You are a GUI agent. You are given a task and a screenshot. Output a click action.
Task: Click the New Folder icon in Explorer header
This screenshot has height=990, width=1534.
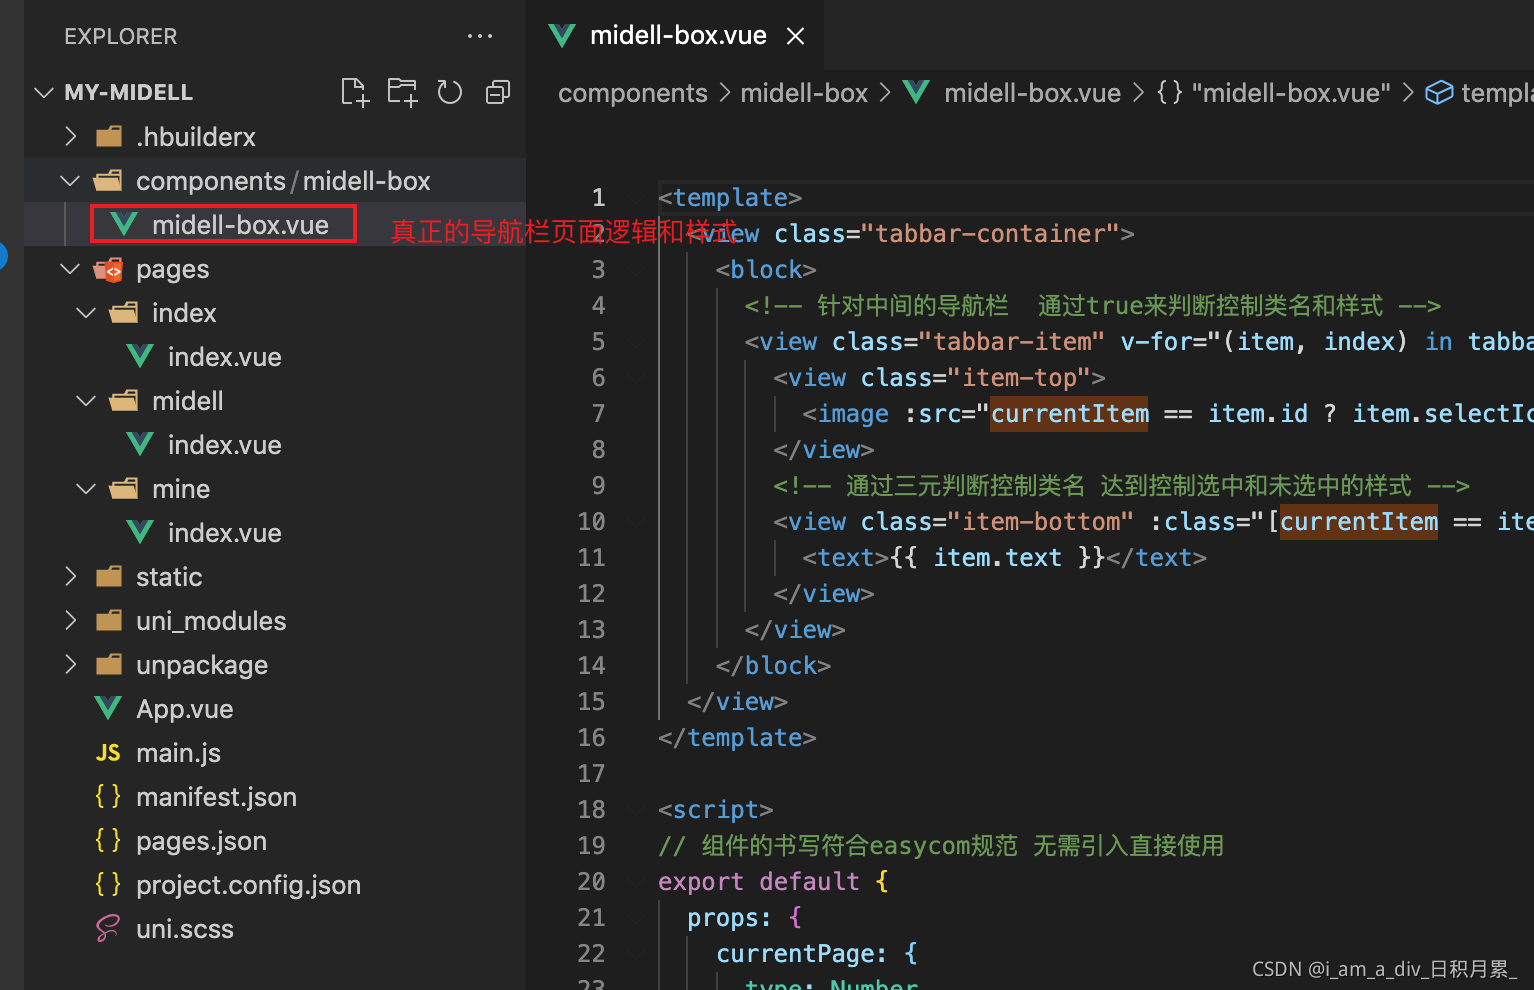pyautogui.click(x=402, y=92)
